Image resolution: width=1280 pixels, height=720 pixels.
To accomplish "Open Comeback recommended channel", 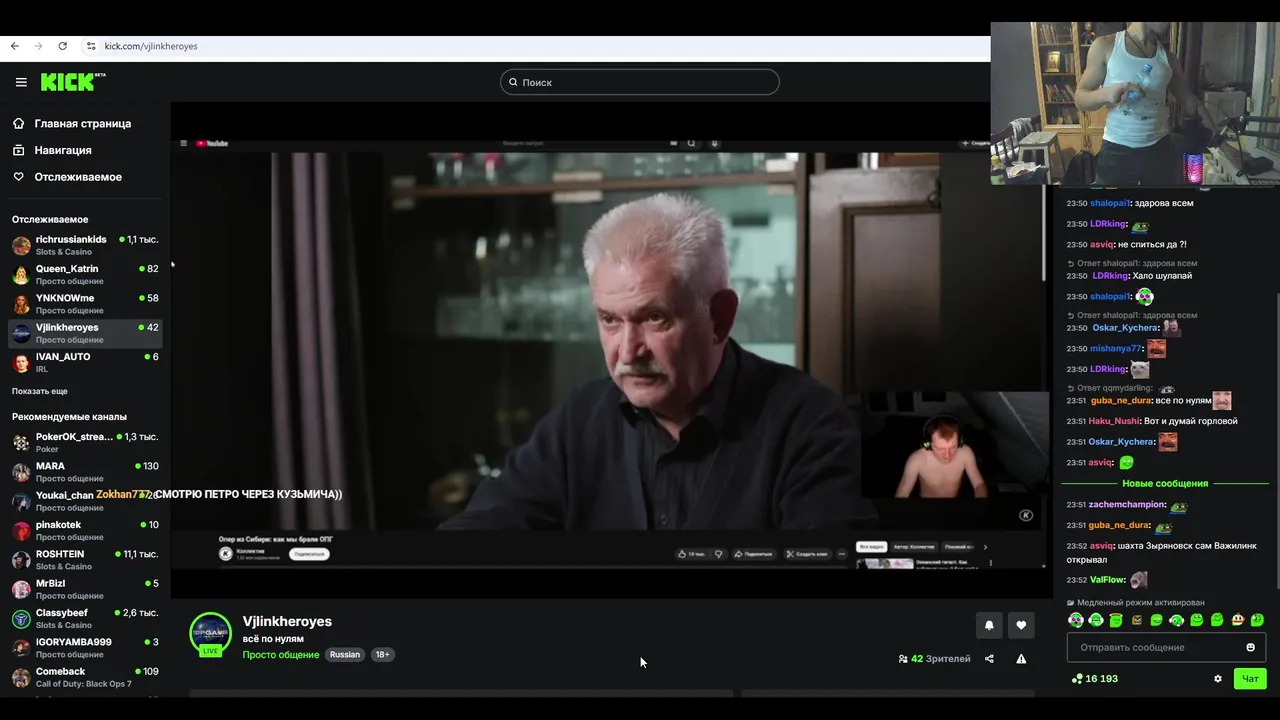I will tap(85, 676).
